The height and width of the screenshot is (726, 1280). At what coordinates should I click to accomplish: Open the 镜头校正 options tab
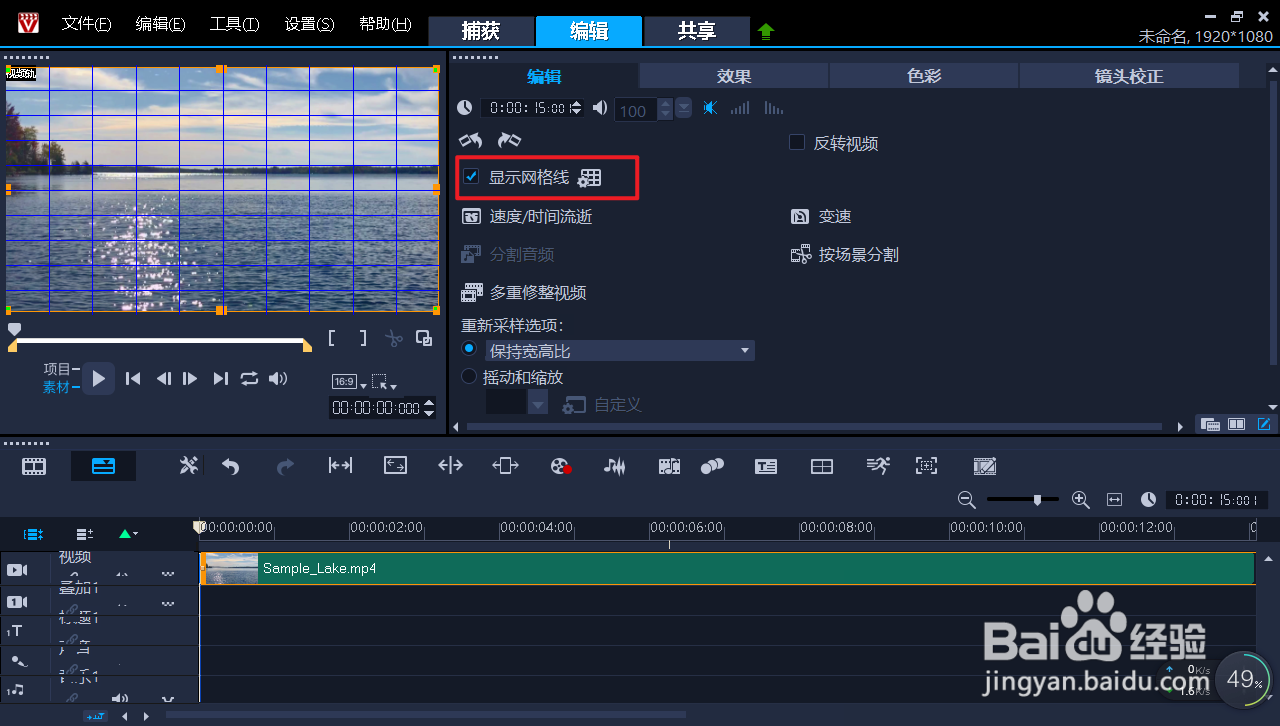[1129, 76]
